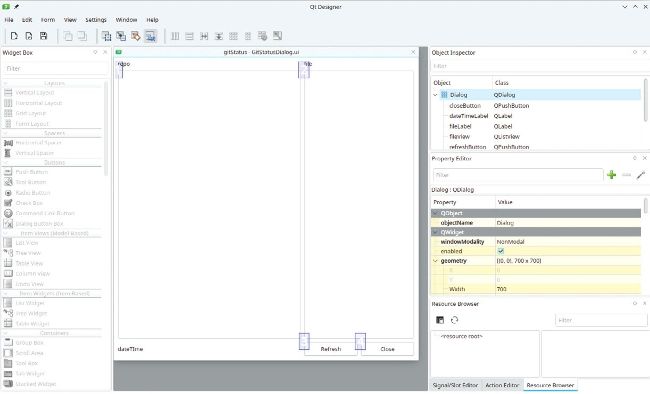This screenshot has width=650, height=394.
Task: Open property editor configure wrench icon
Action: pos(641,175)
